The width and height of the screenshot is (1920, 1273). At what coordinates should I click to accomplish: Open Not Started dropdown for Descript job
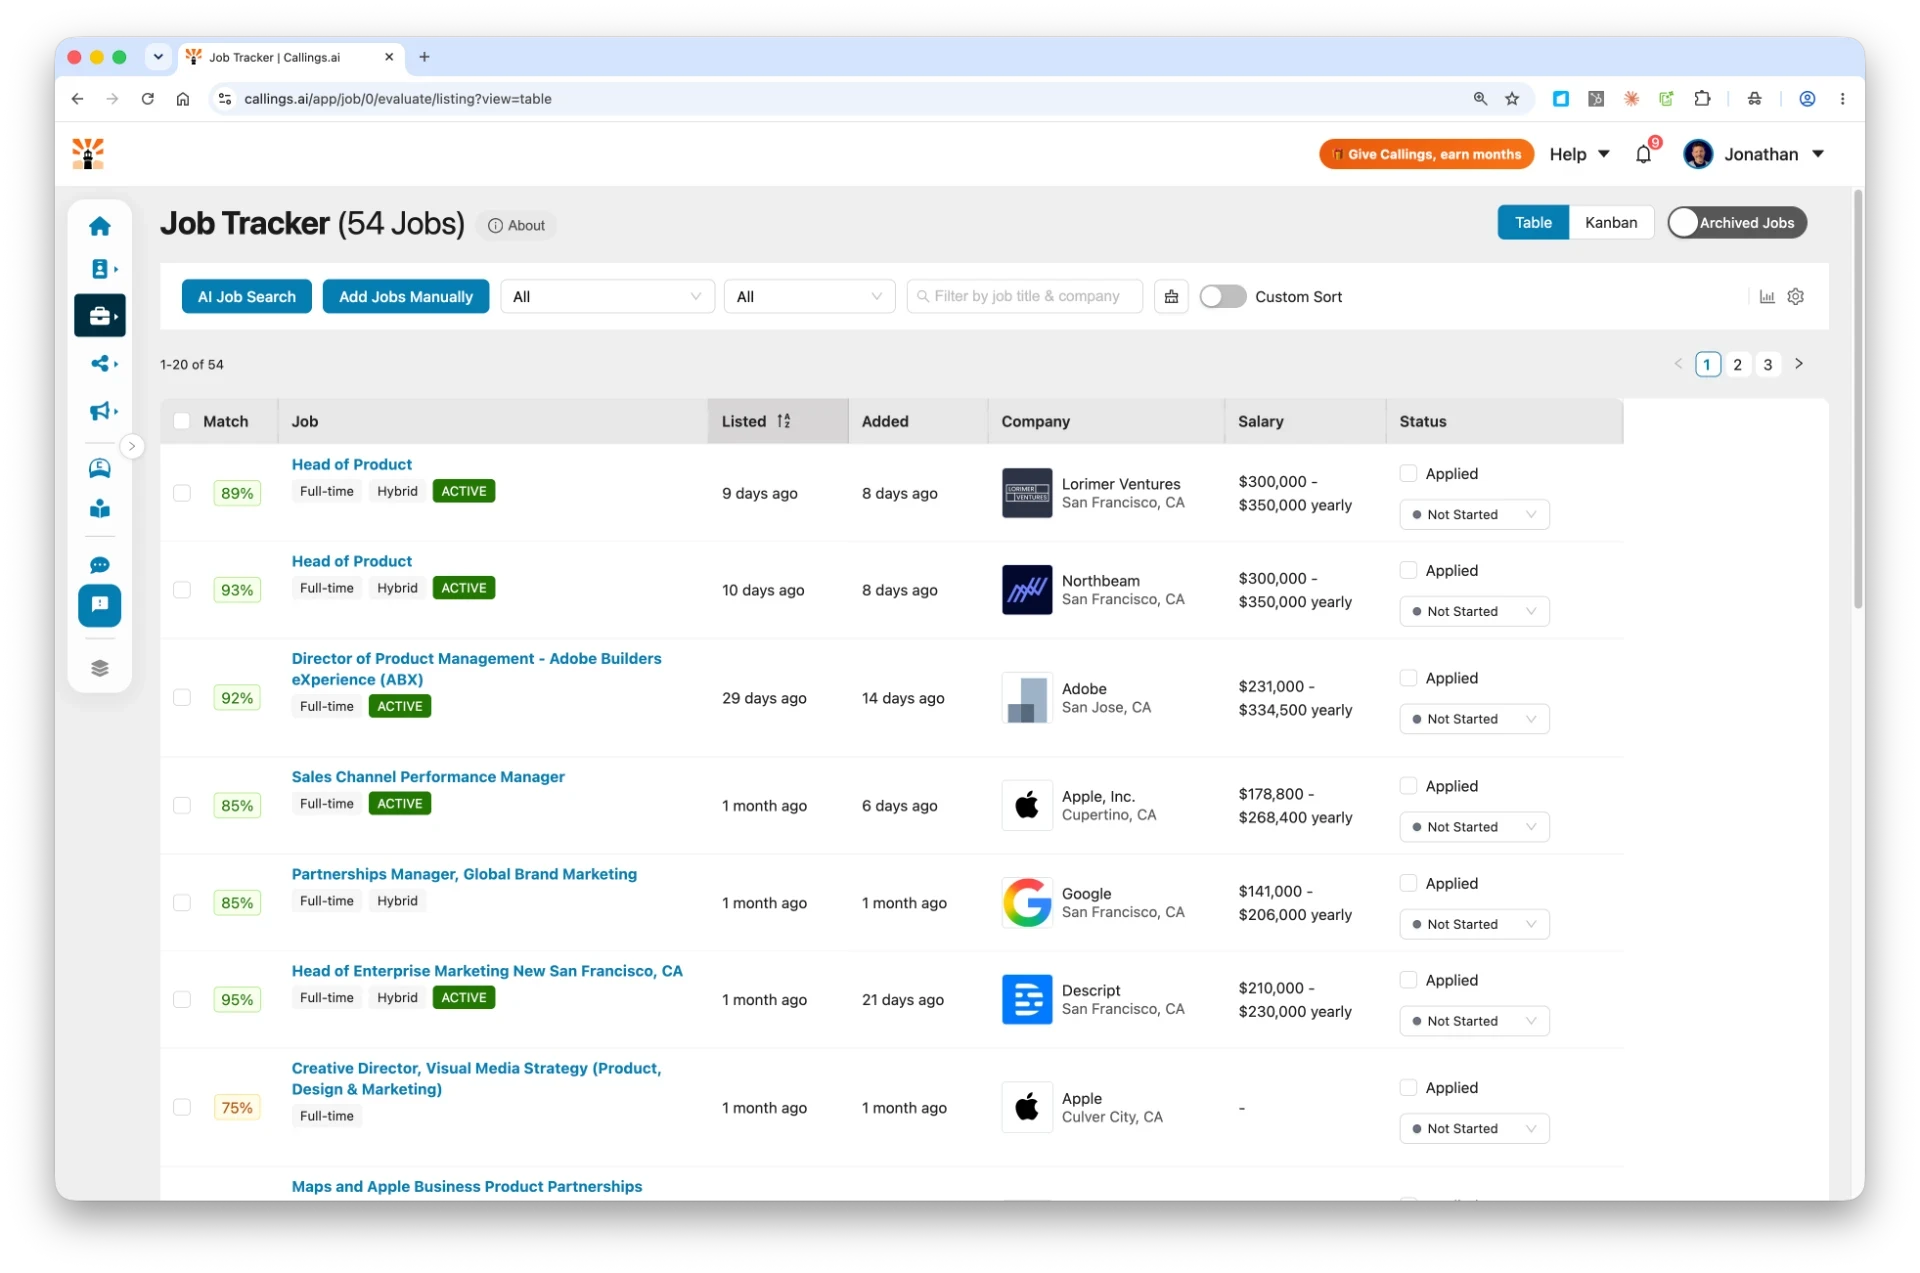point(1474,1022)
